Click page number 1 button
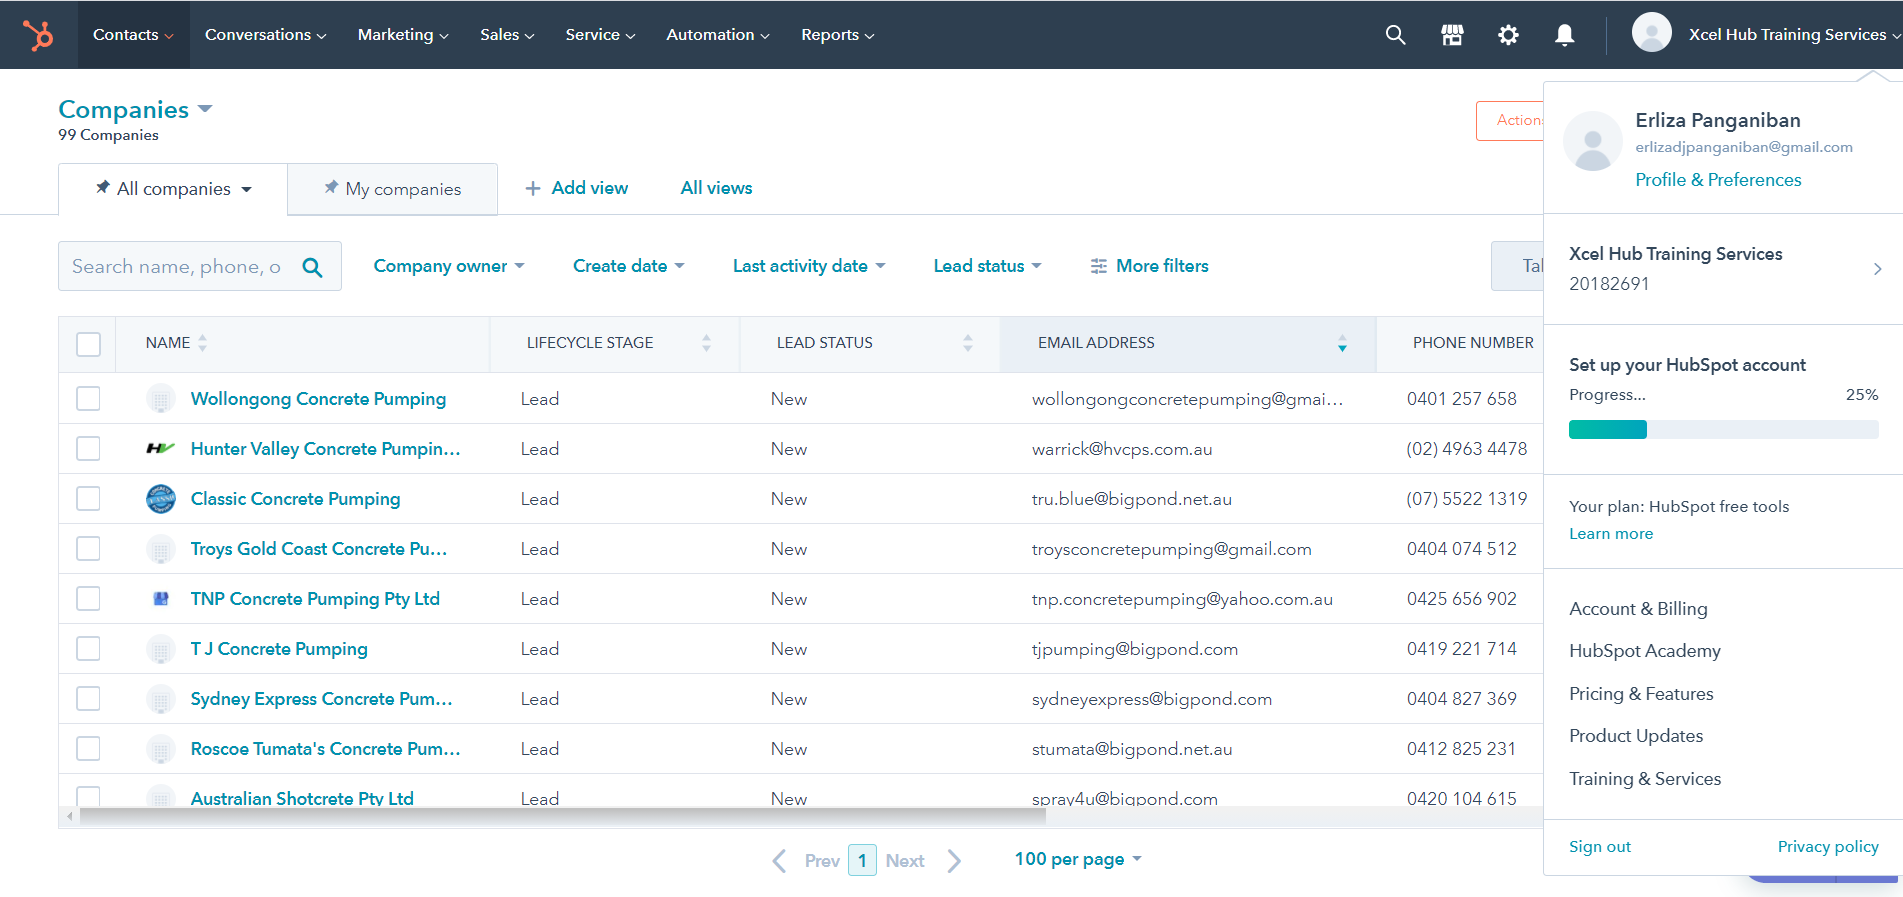Viewport: 1903px width, 897px height. (862, 860)
